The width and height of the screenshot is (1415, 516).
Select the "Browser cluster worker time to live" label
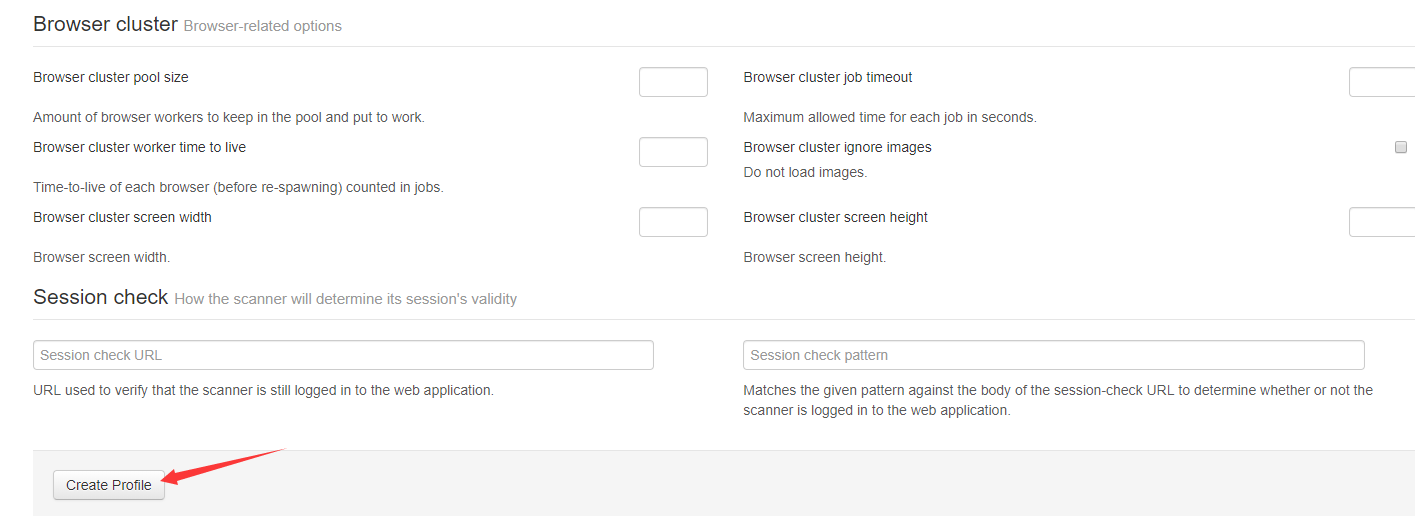tap(139, 147)
